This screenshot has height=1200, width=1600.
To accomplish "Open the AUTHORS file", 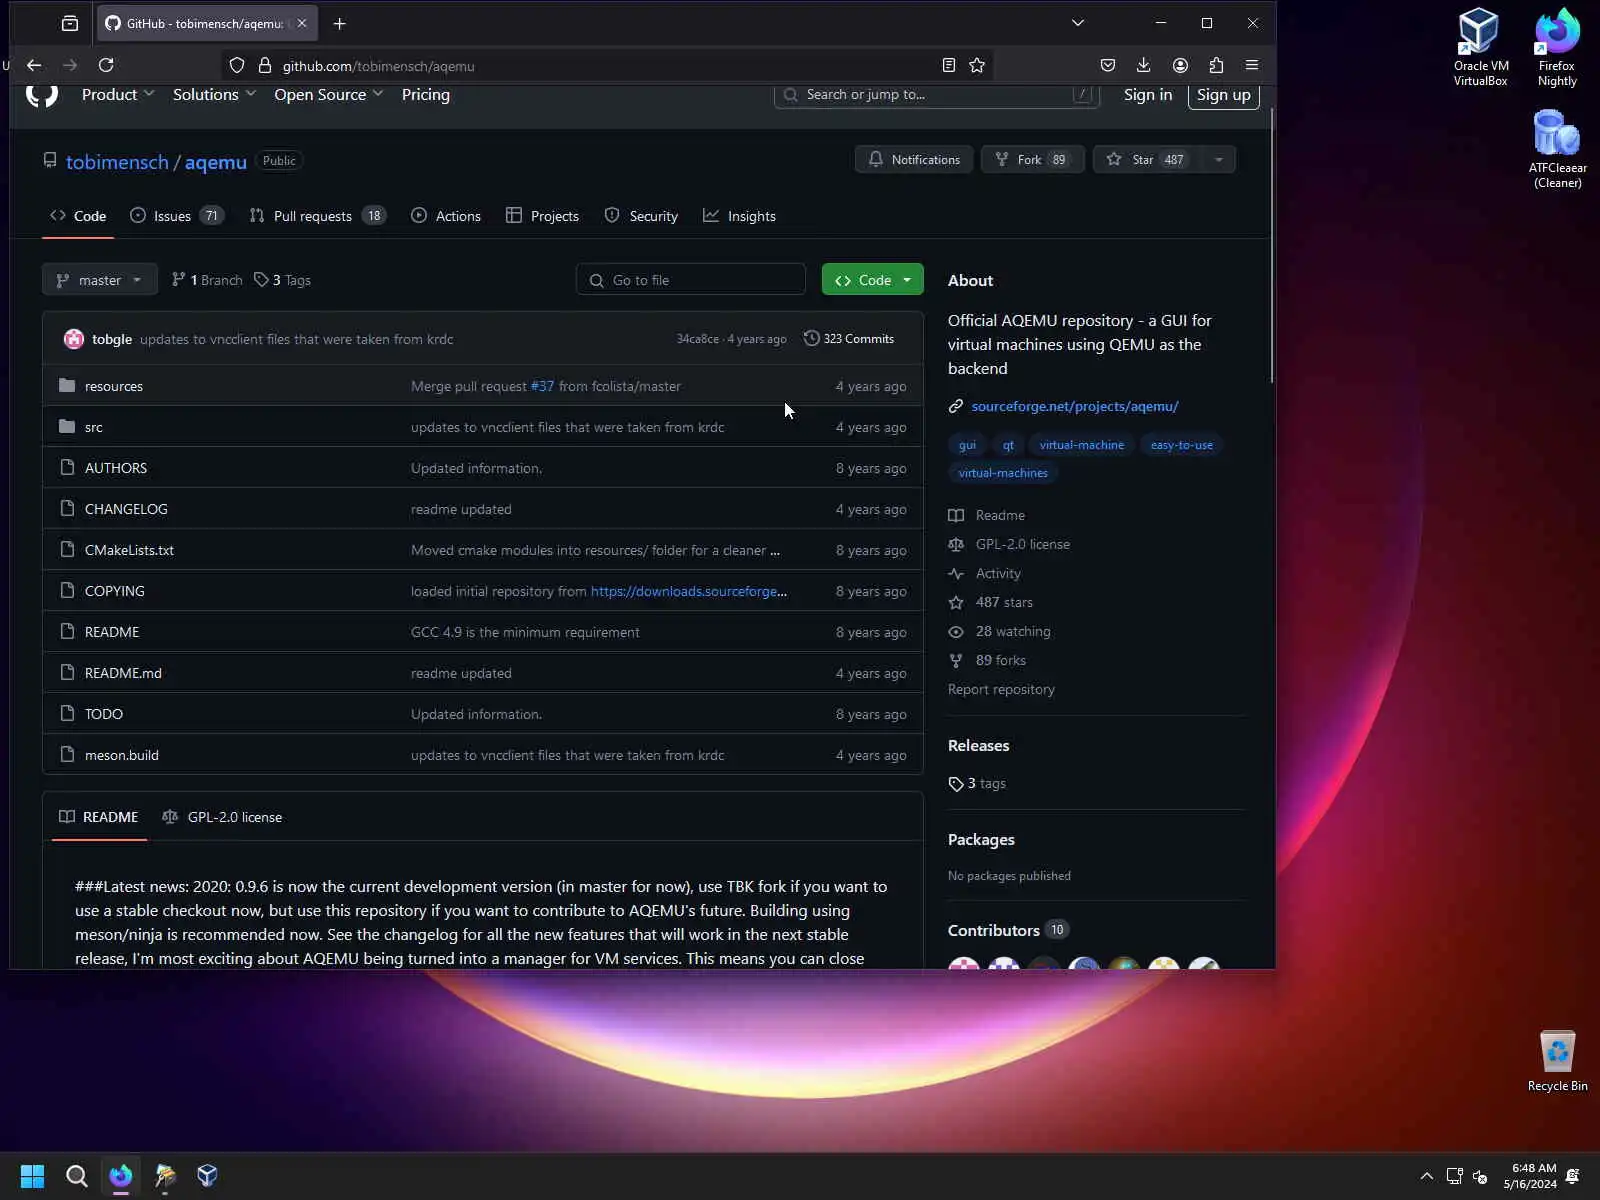I will tap(116, 468).
